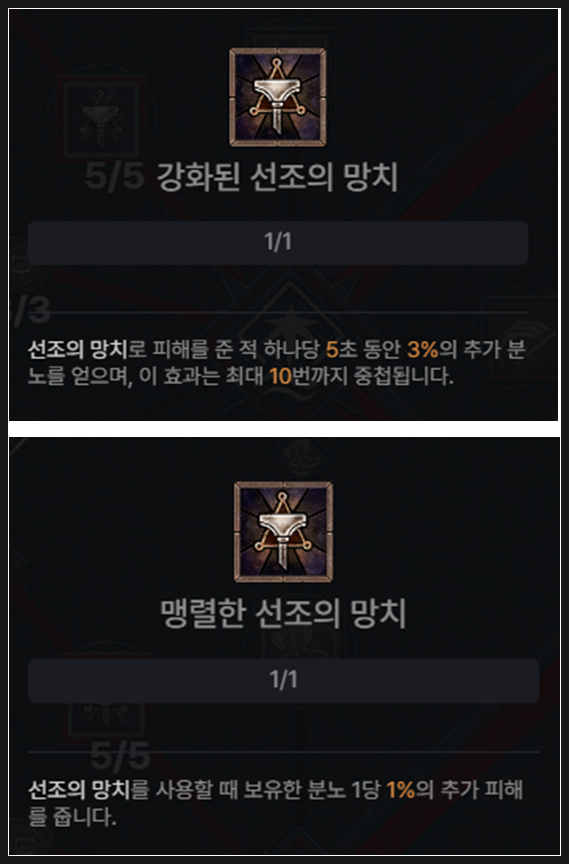Screen dimensions: 569x864
Task: Click the 1/1 rank bar under 맹렬한 선조의 망치
Action: coord(283,681)
